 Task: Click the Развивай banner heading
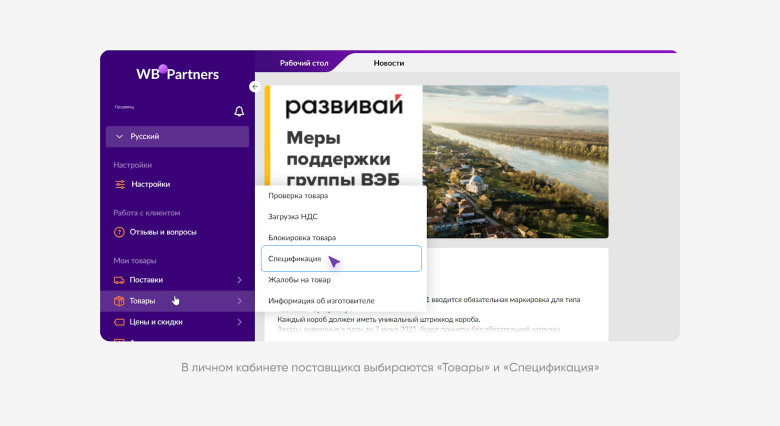tap(344, 106)
